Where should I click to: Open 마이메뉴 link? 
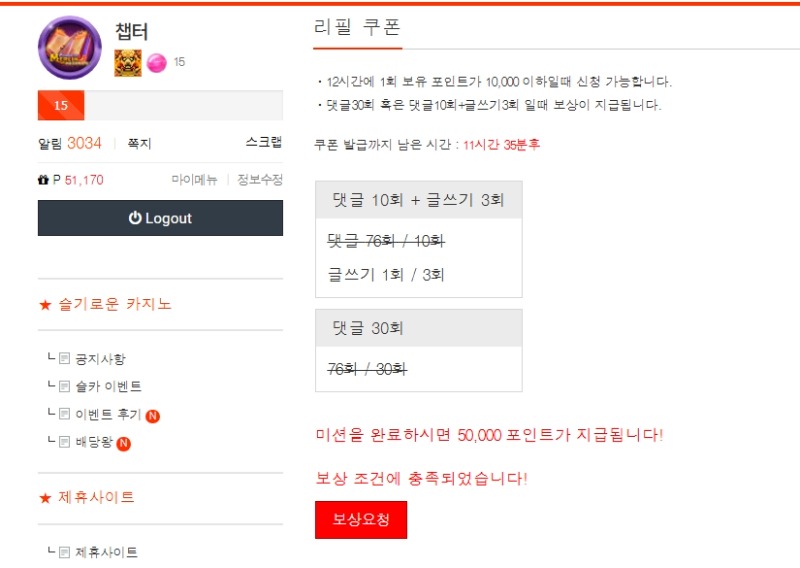pos(194,180)
